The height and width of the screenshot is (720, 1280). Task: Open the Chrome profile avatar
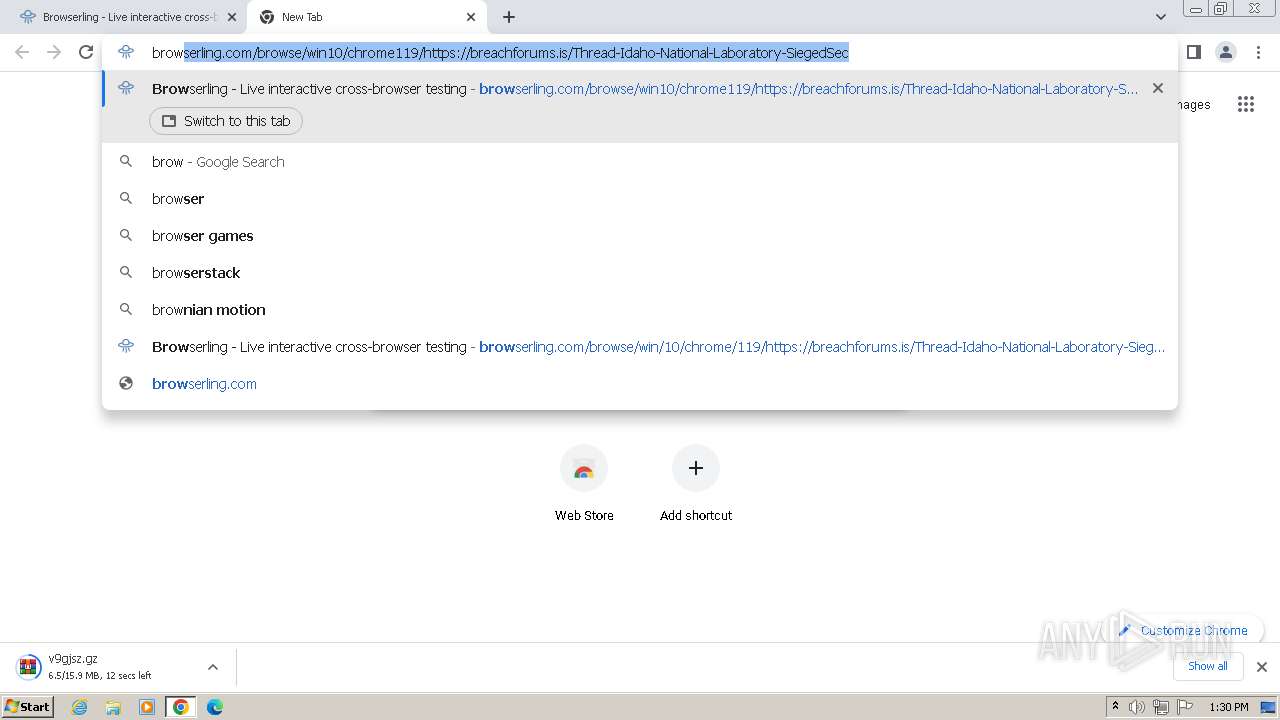click(x=1225, y=52)
